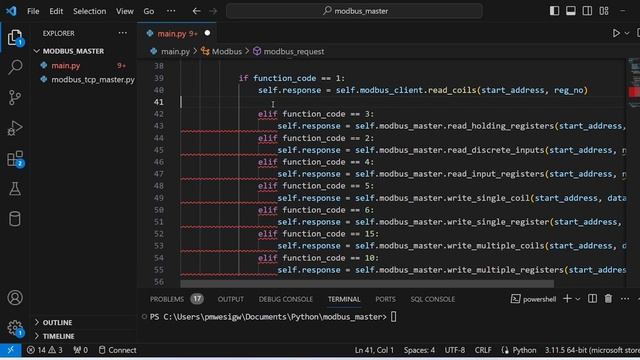Open the Testing flask icon
The image size is (640, 360).
coord(15,189)
